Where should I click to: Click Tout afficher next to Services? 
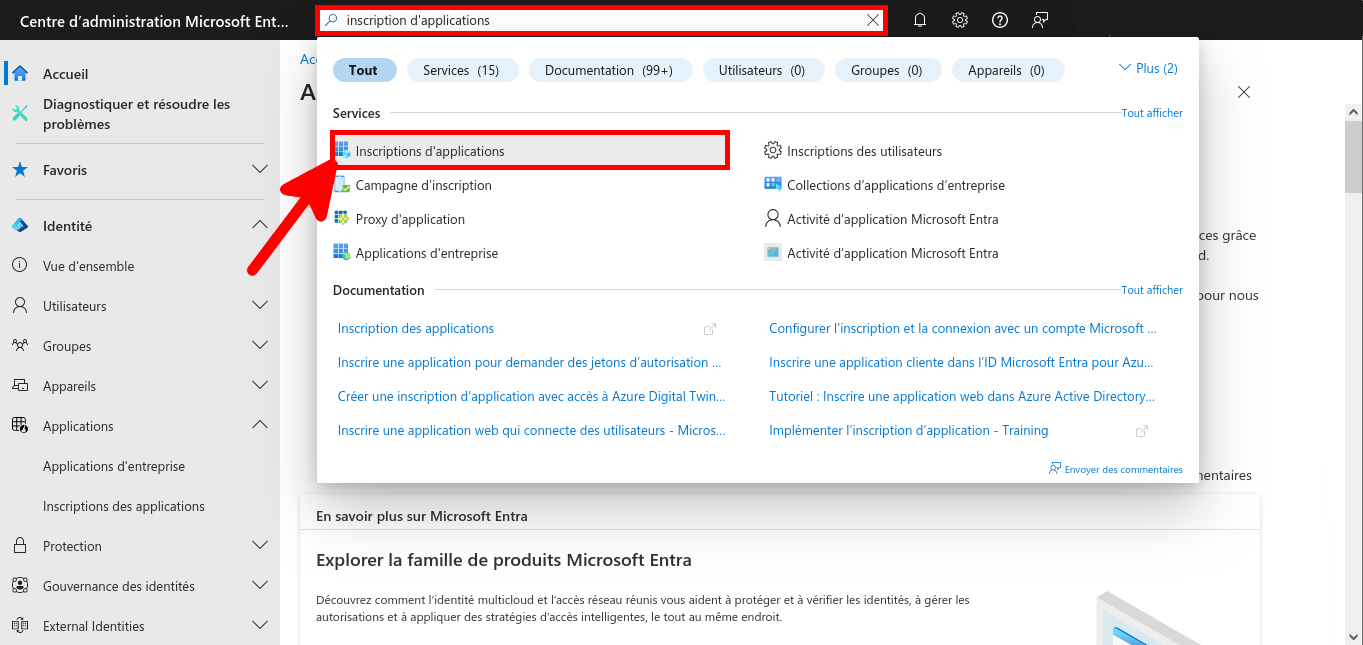[x=1151, y=112]
